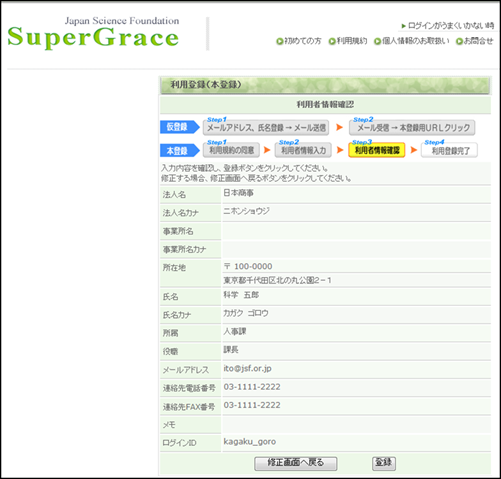Viewport: 501px width, 479px height.
Task: Click orange arrow after メール送信 step
Action: click(339, 127)
